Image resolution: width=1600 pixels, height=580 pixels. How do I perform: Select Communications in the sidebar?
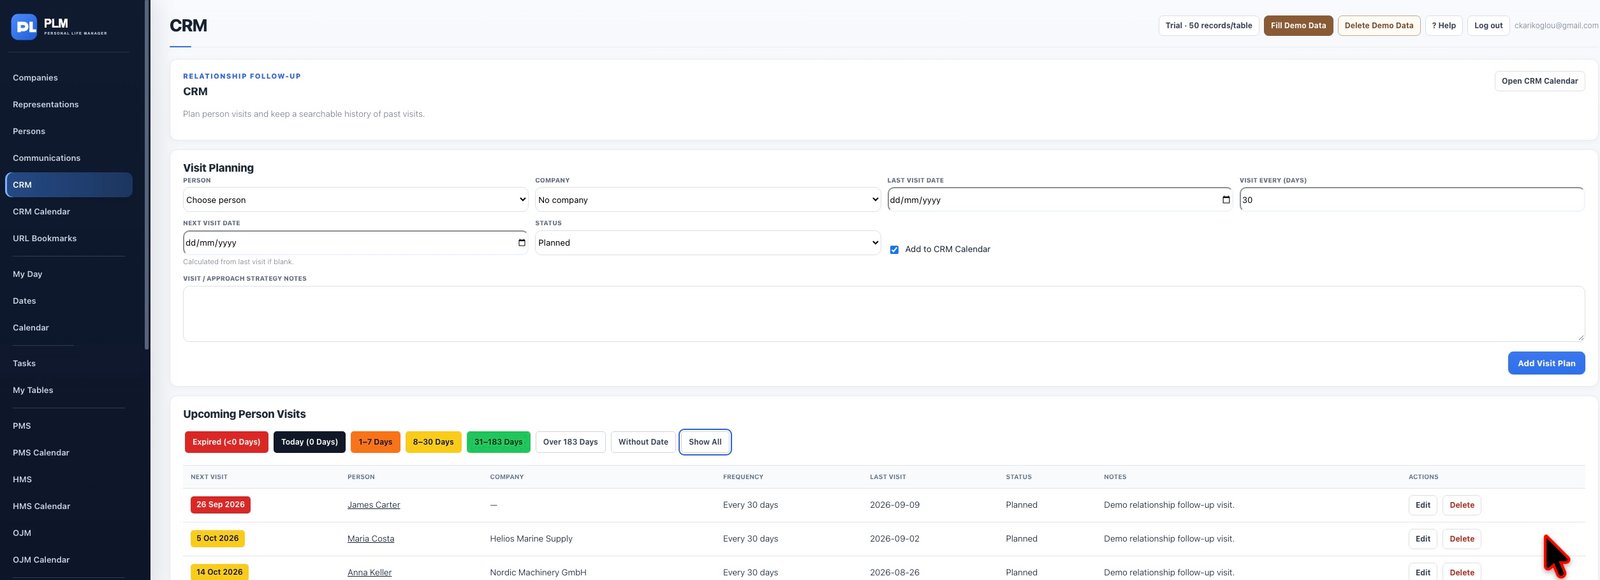click(46, 158)
